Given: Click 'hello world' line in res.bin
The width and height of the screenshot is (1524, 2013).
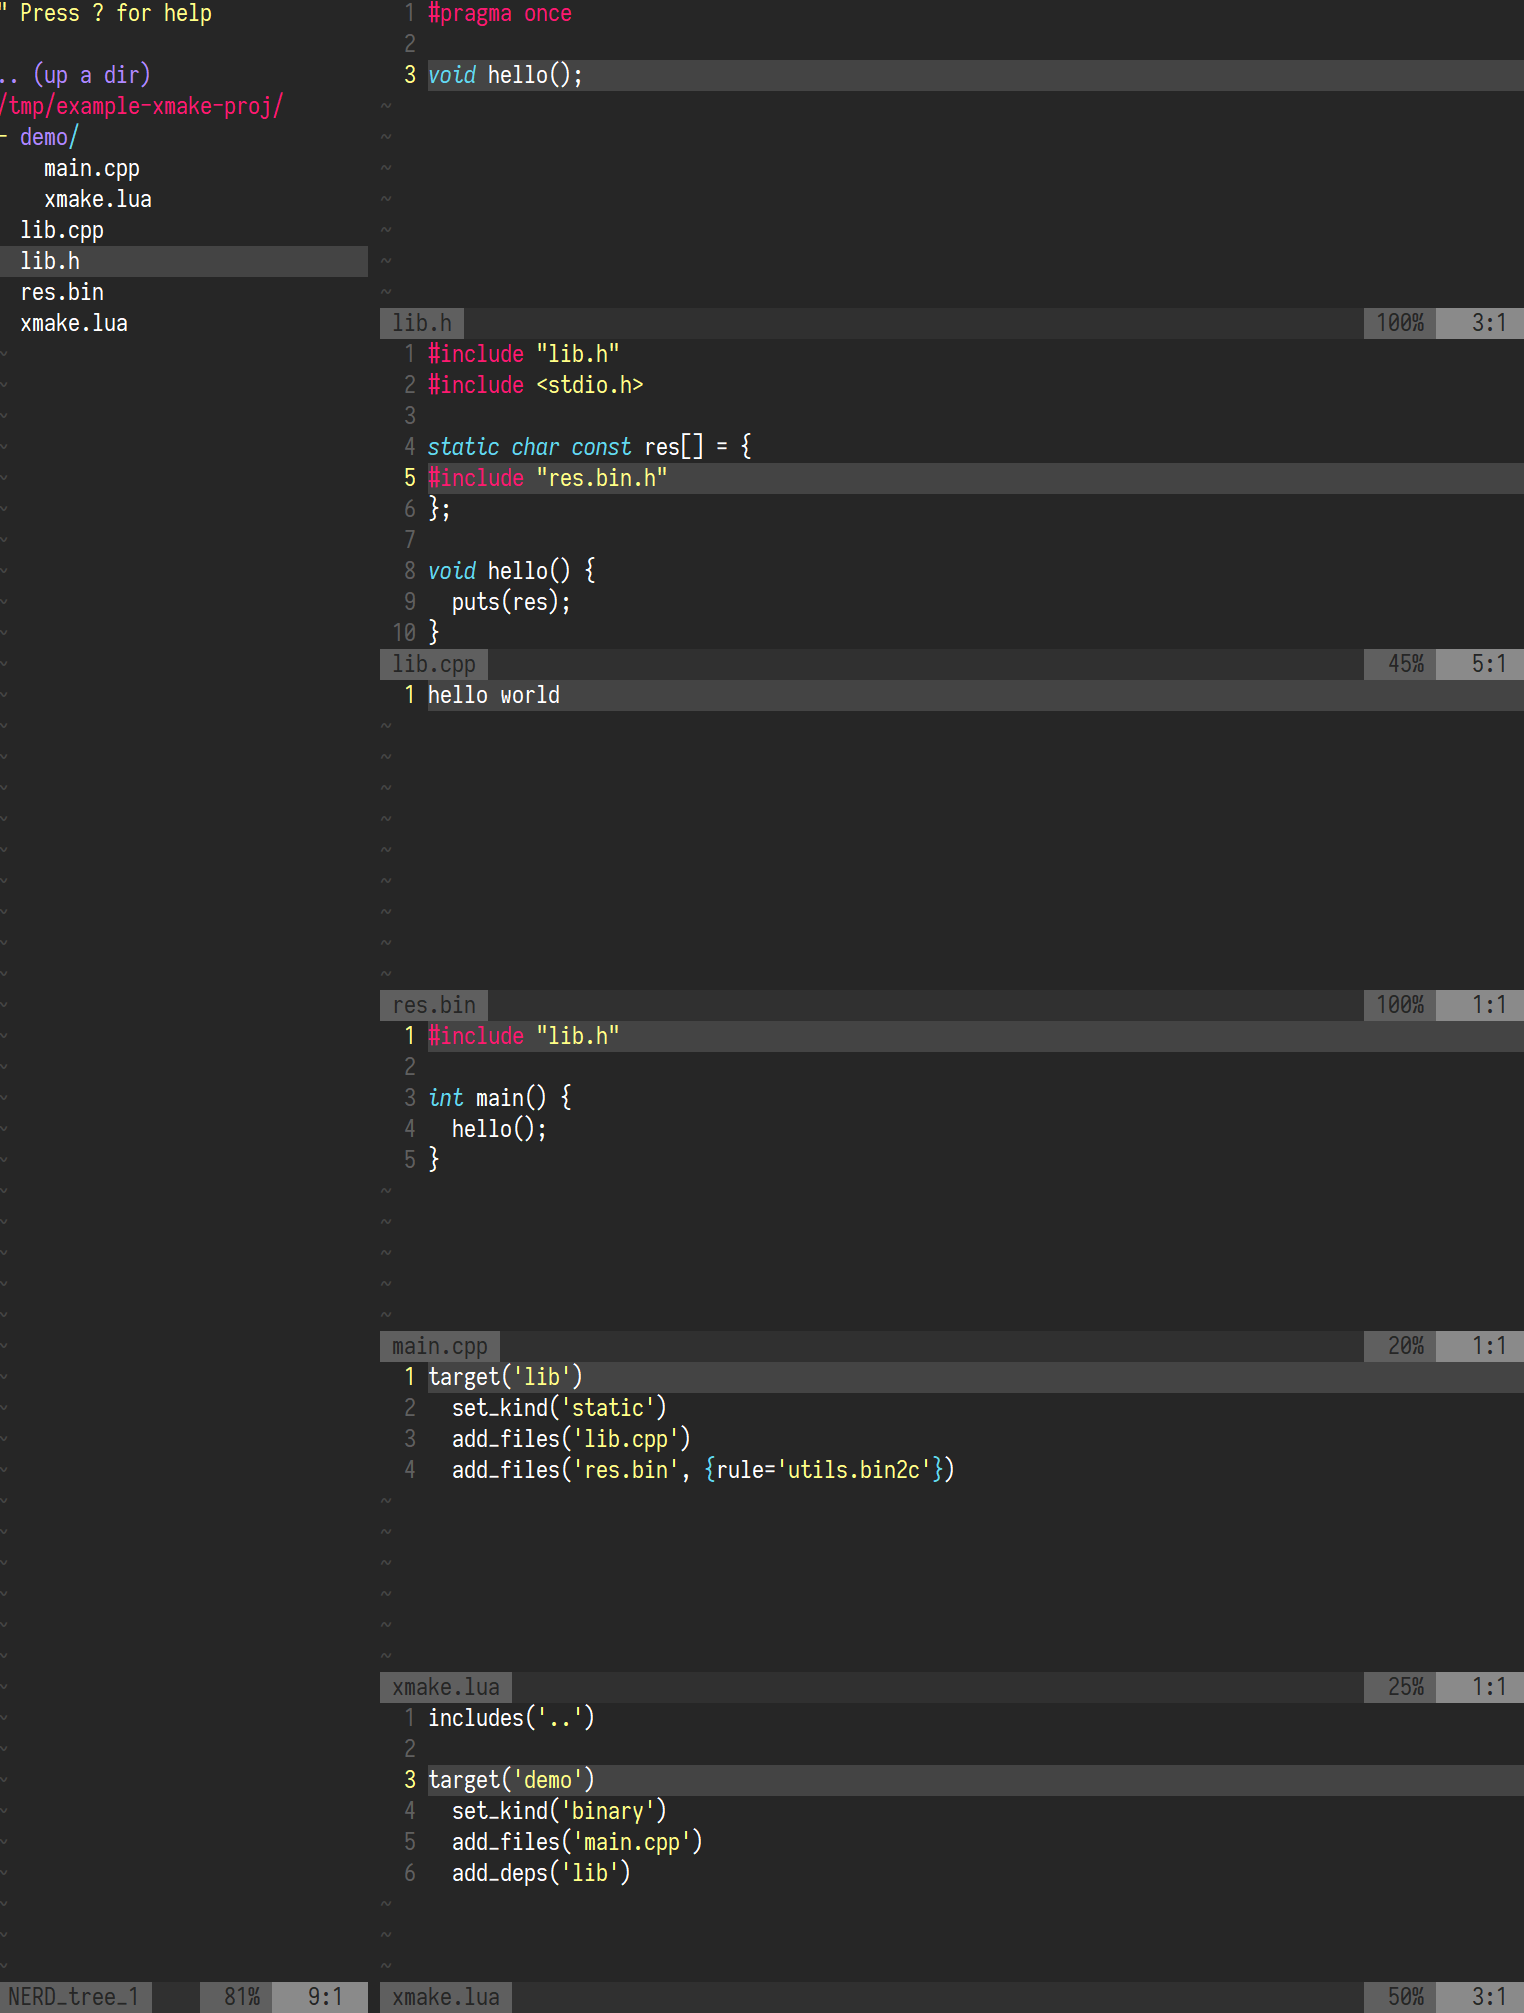Looking at the screenshot, I should pyautogui.click(x=494, y=695).
